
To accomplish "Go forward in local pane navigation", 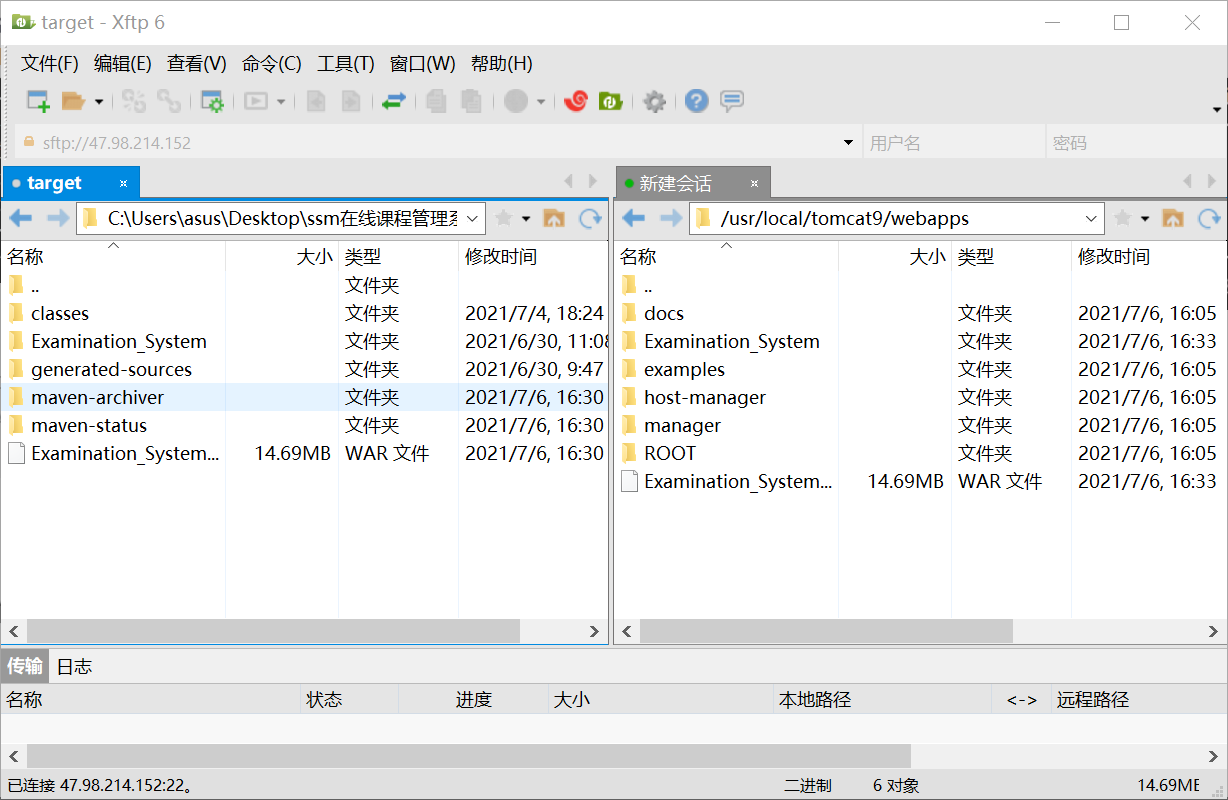I will pyautogui.click(x=57, y=218).
